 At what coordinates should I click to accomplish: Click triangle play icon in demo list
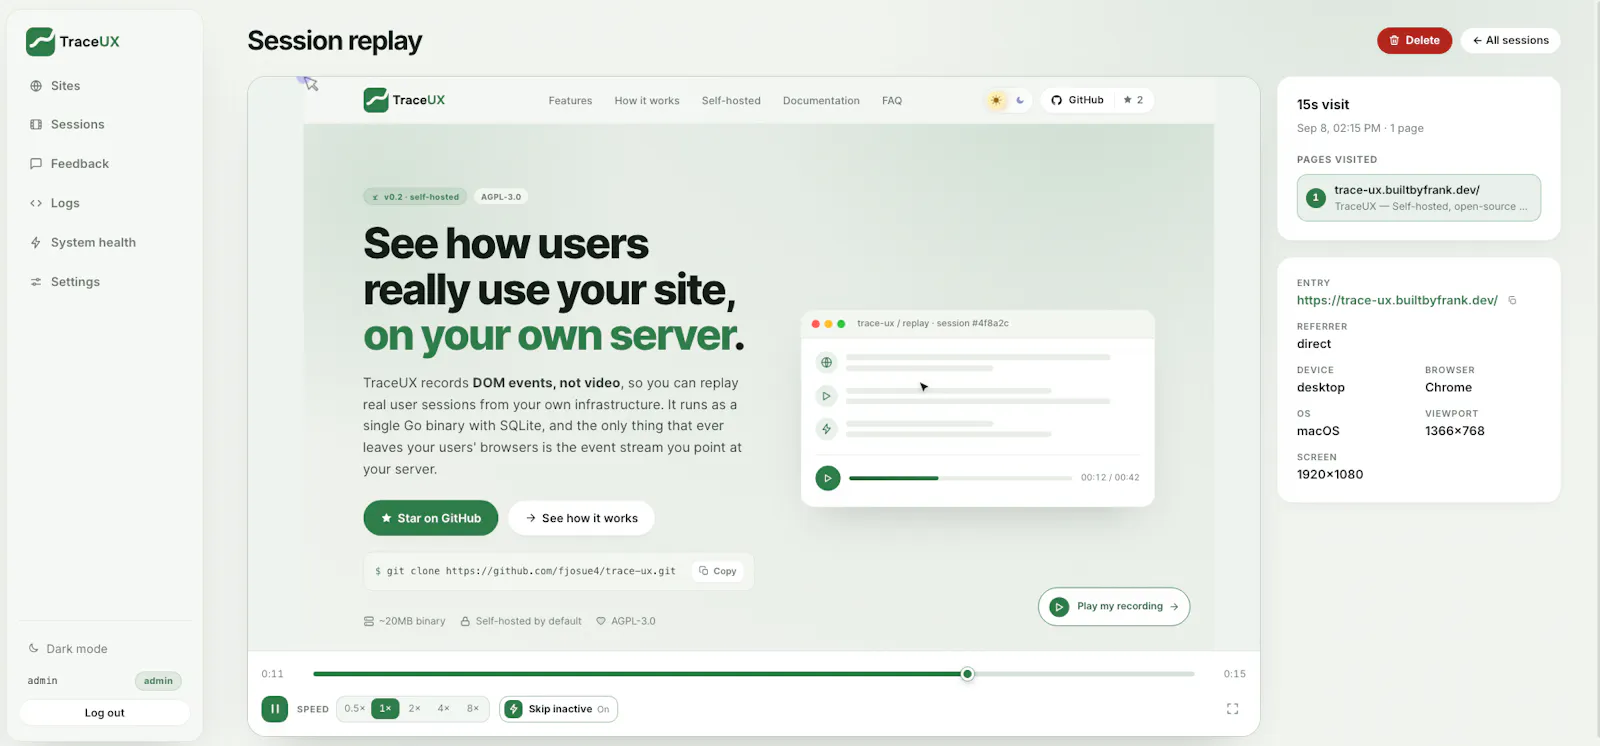(826, 396)
